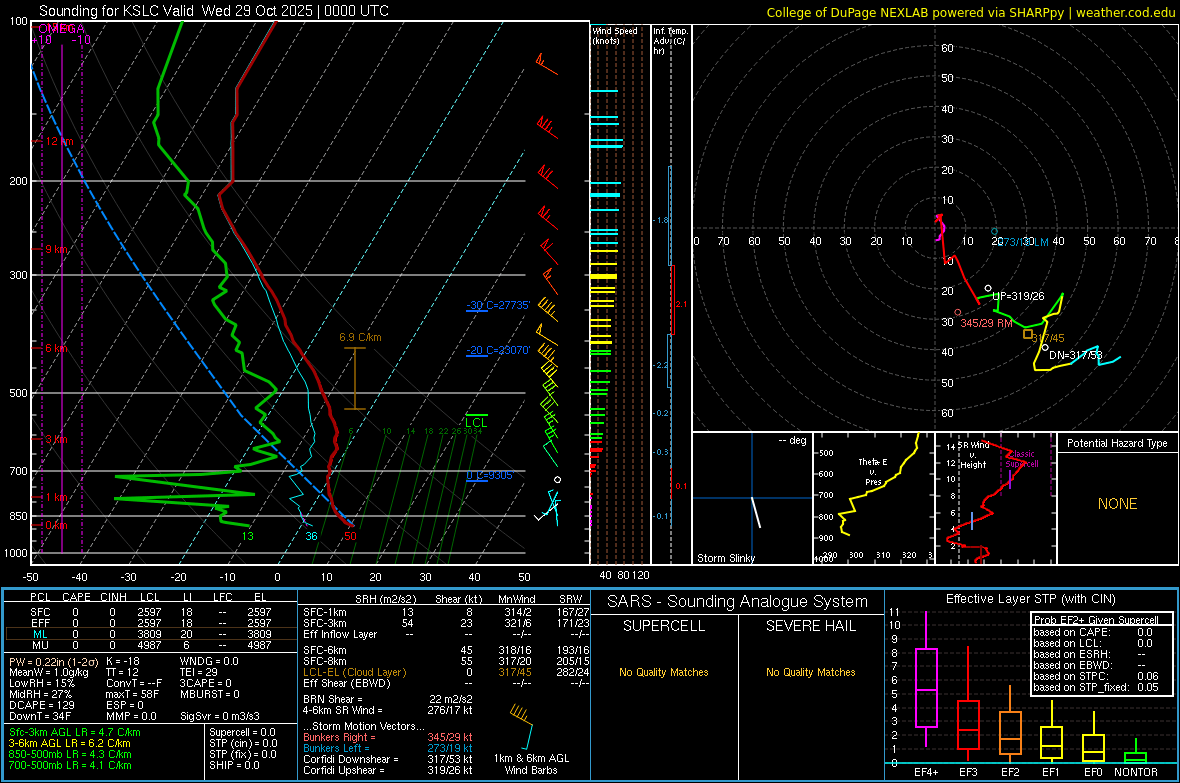
Task: Click the 'K = -18' index value
Action: point(123,661)
